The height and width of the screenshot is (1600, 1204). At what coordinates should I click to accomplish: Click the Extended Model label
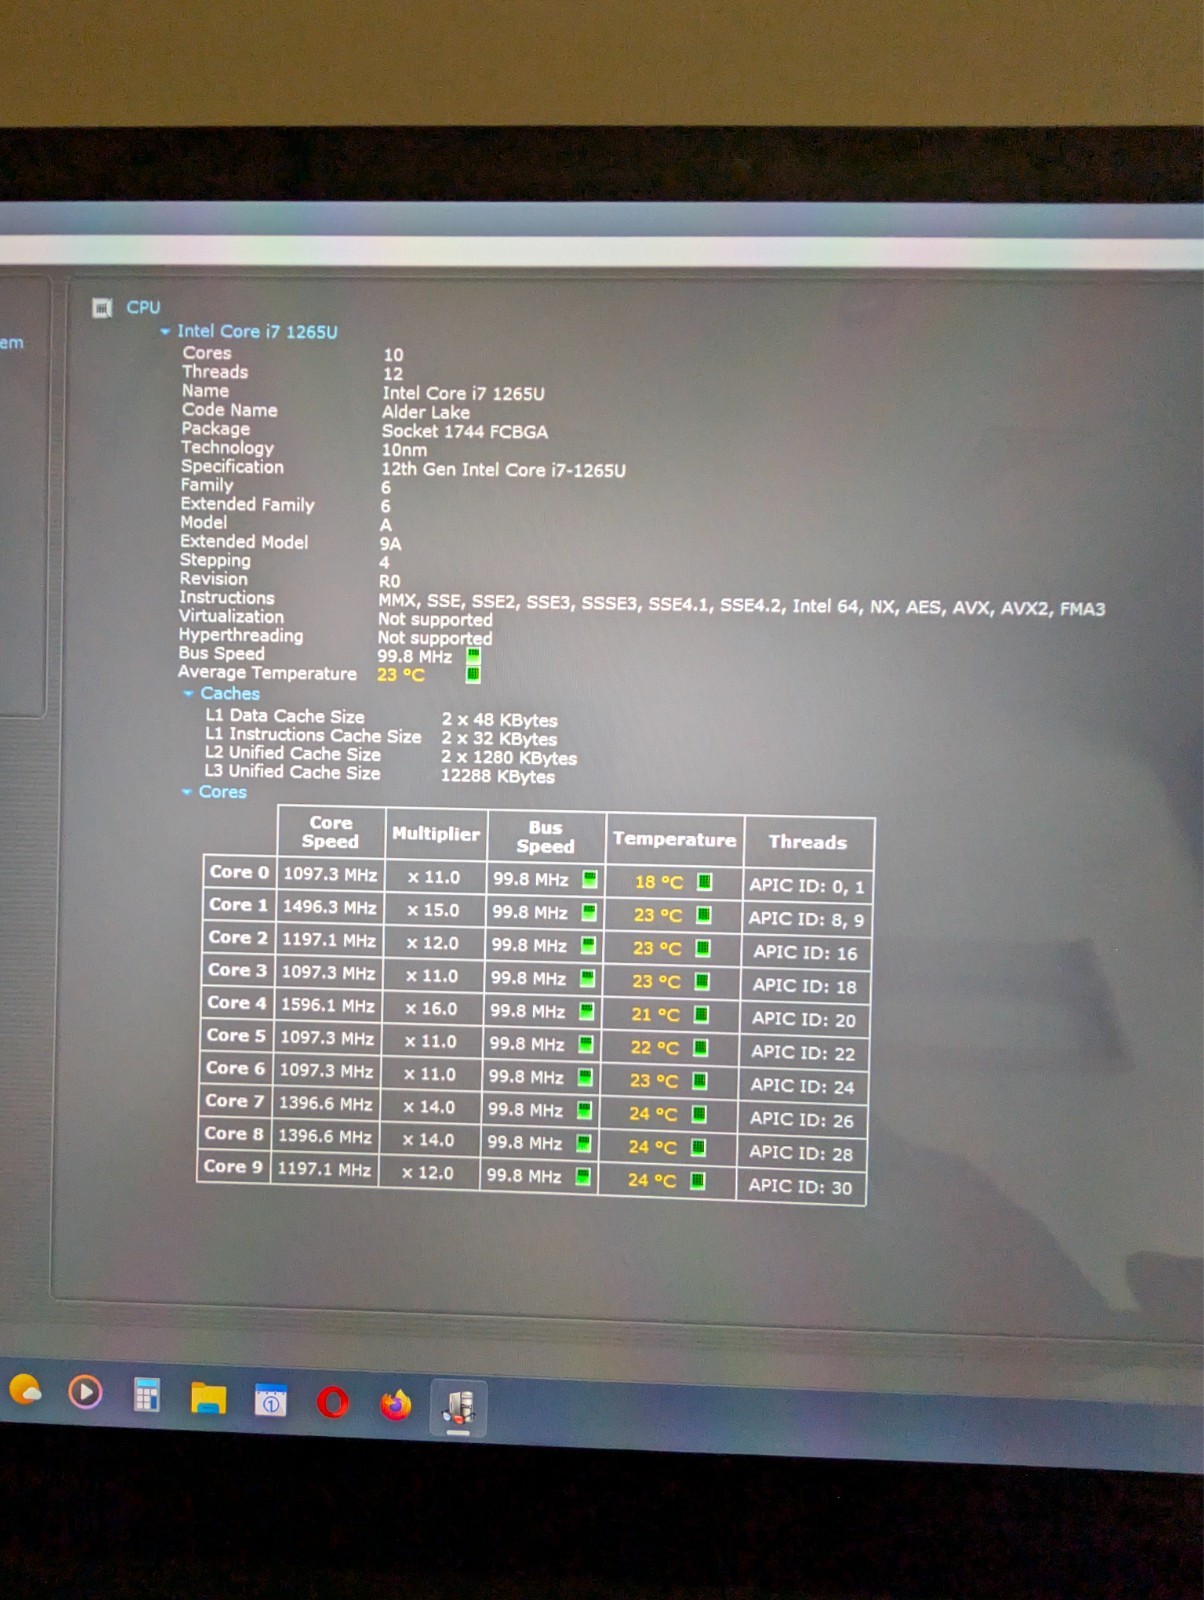[x=243, y=541]
